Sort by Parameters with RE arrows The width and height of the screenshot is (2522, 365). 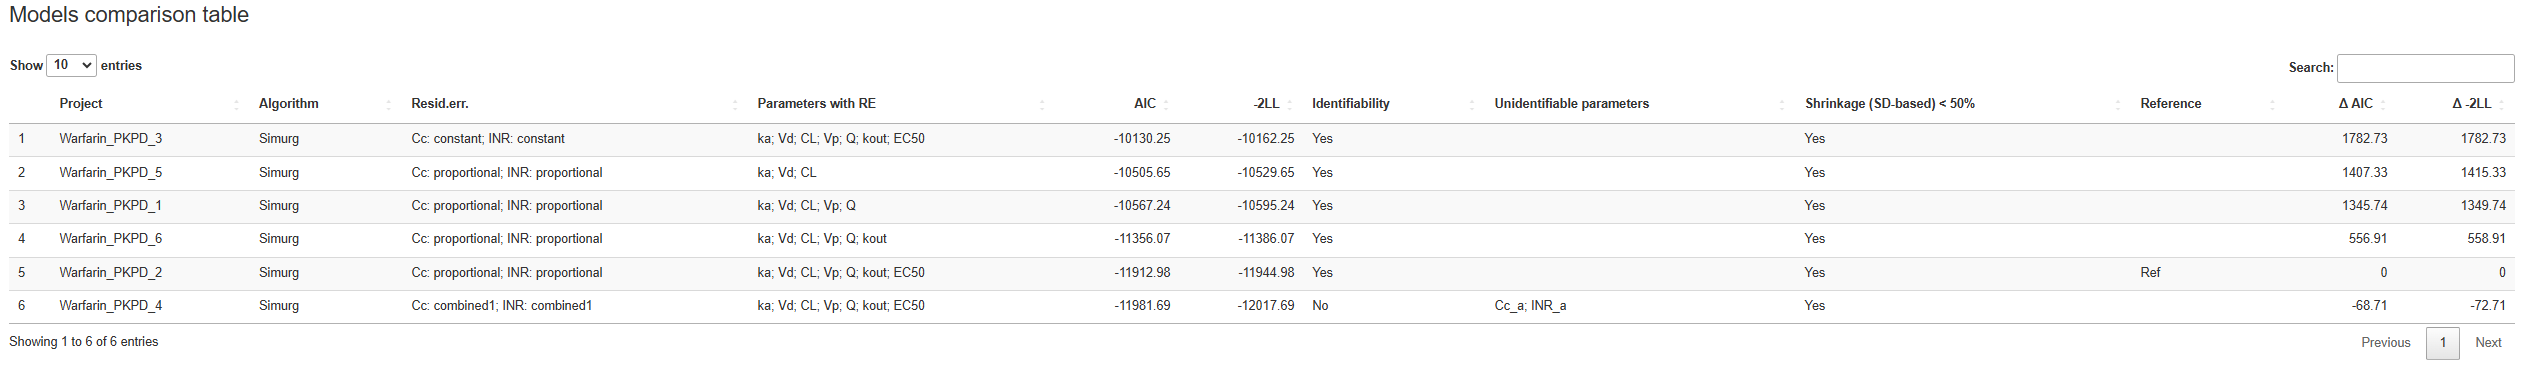tap(1042, 104)
